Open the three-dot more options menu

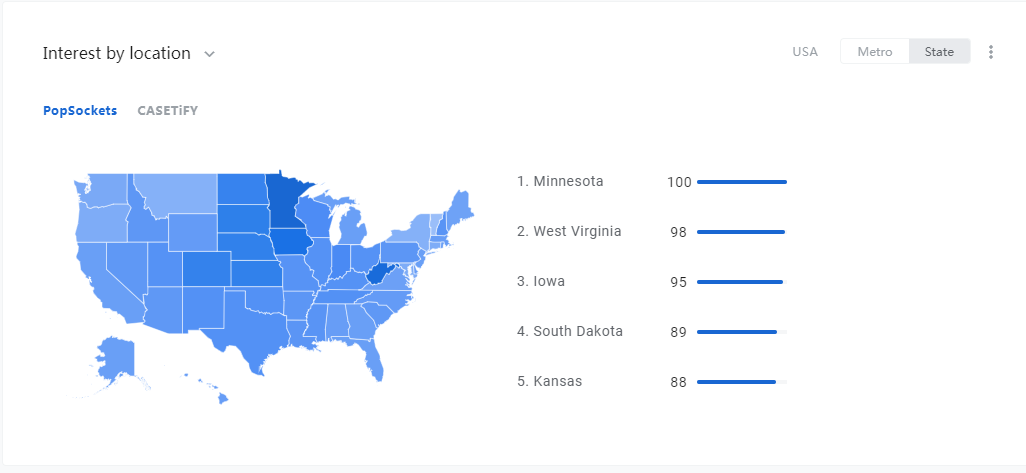(x=991, y=52)
